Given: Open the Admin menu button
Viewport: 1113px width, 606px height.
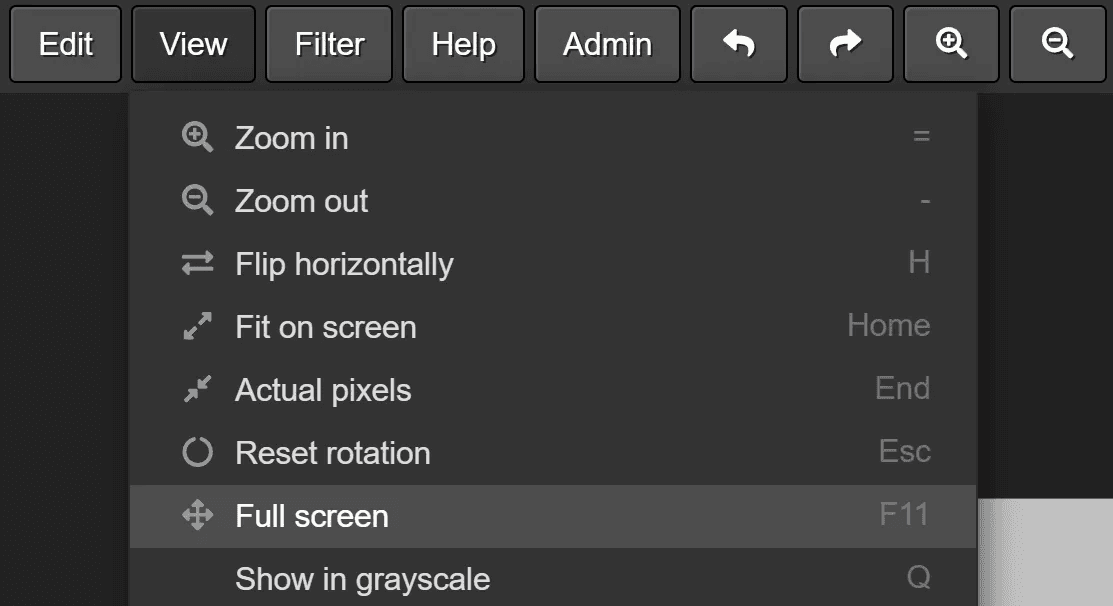Looking at the screenshot, I should [x=607, y=44].
